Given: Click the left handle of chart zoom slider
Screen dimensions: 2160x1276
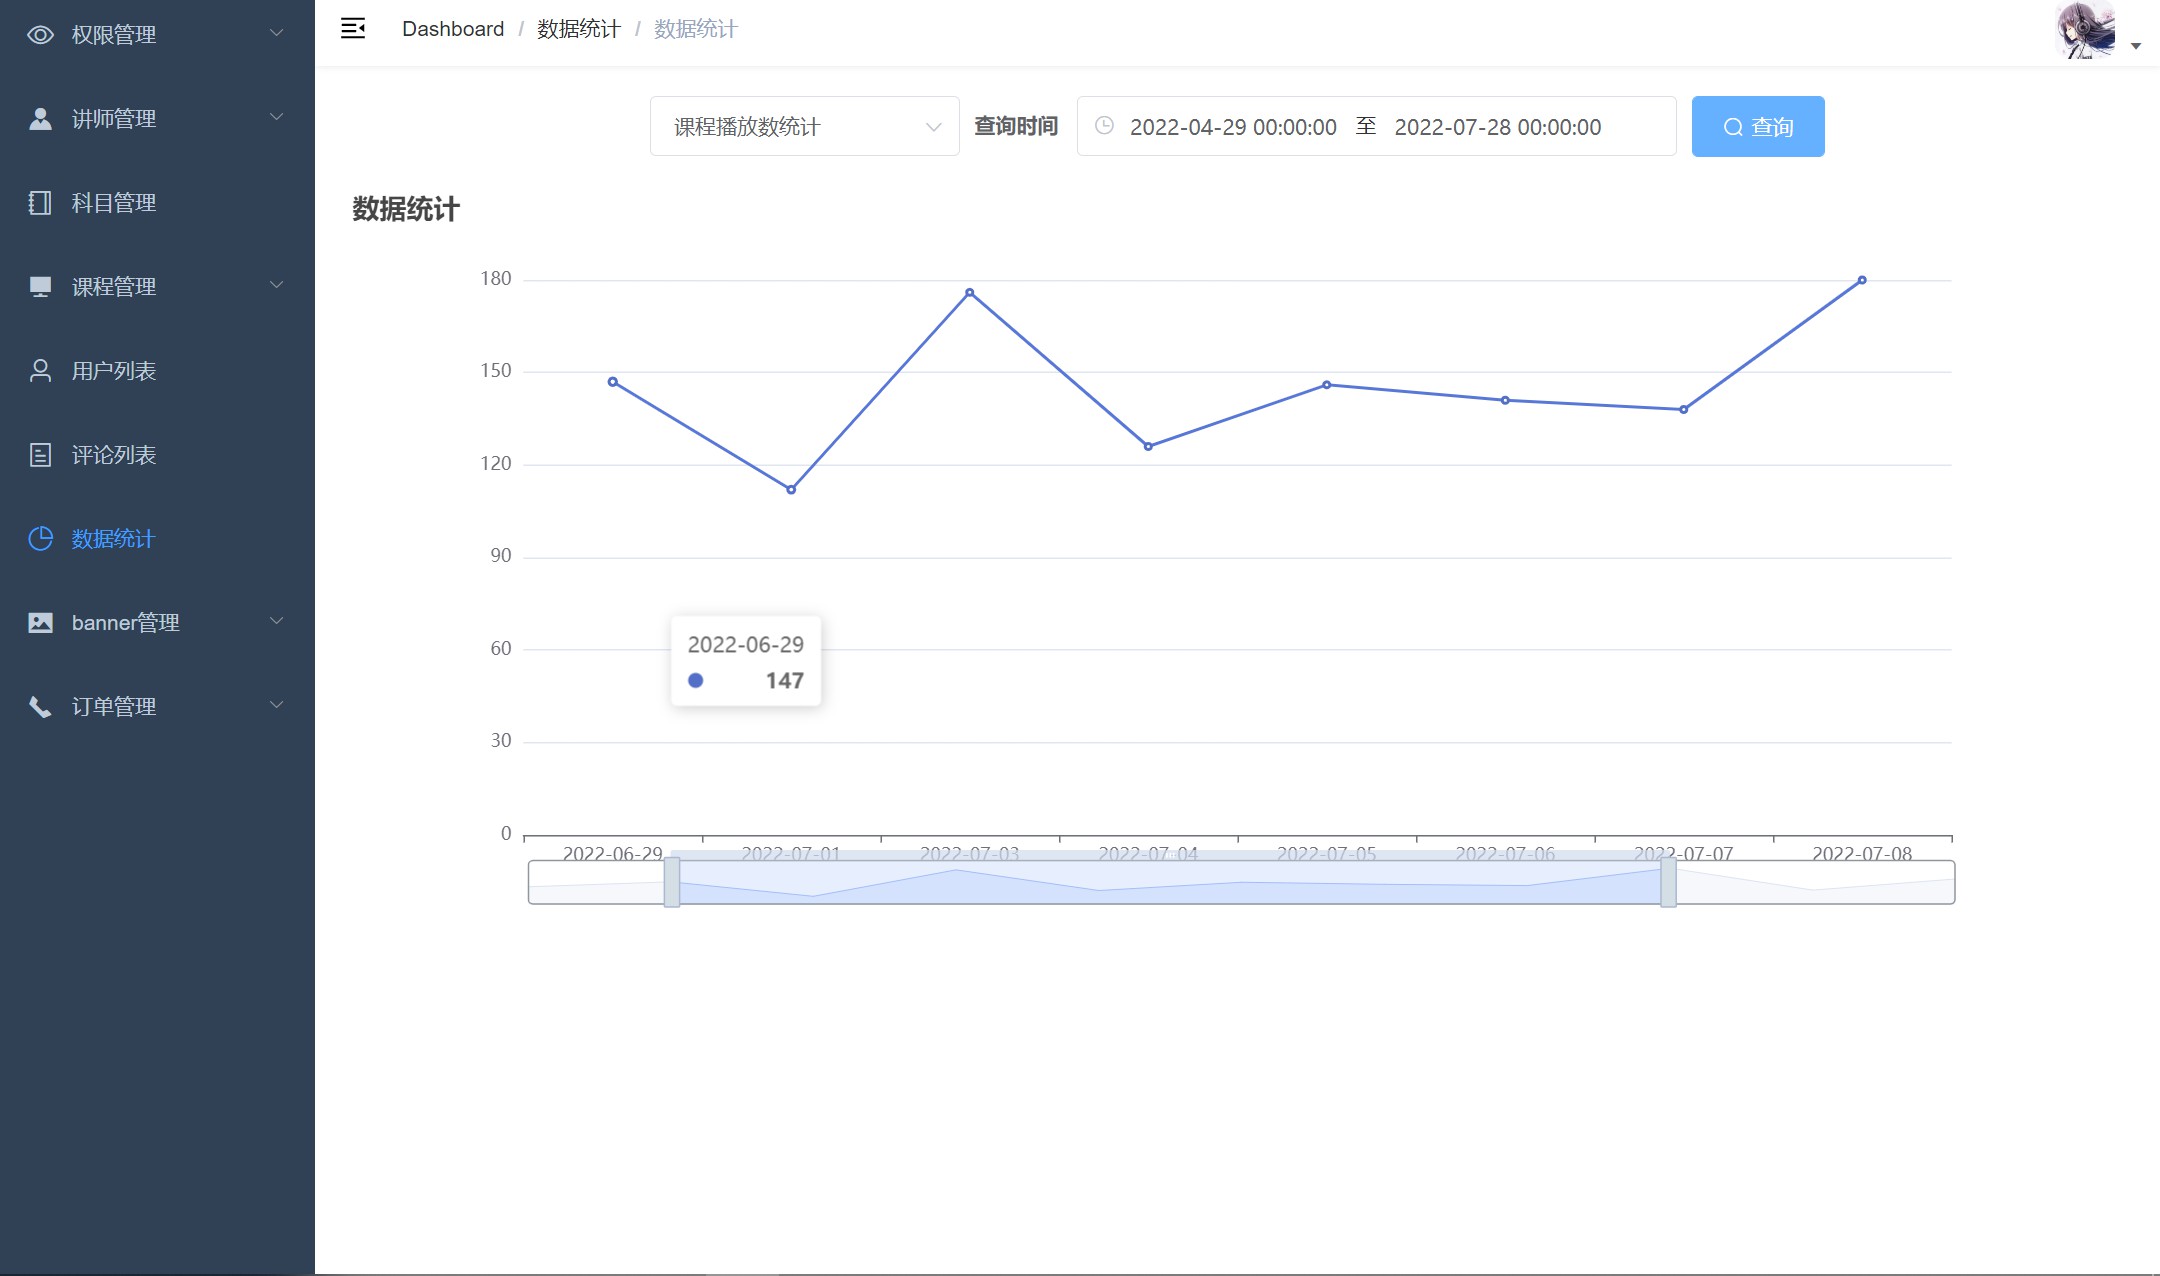Looking at the screenshot, I should click(x=672, y=882).
